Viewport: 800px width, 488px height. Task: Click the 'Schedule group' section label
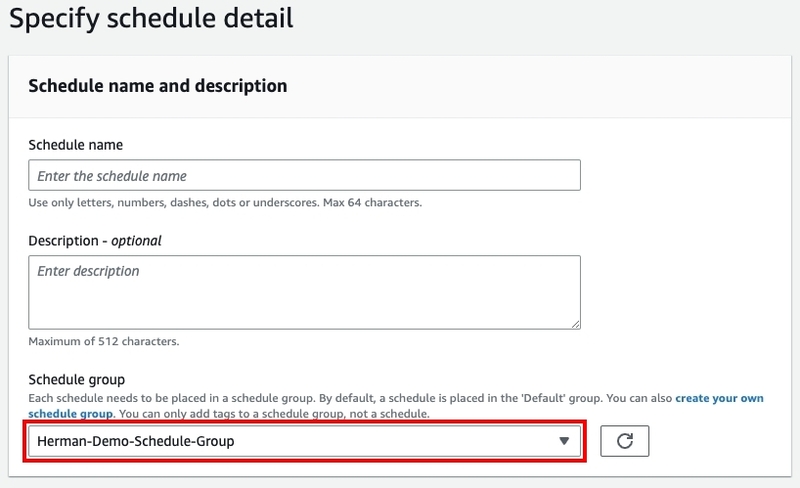pos(77,380)
